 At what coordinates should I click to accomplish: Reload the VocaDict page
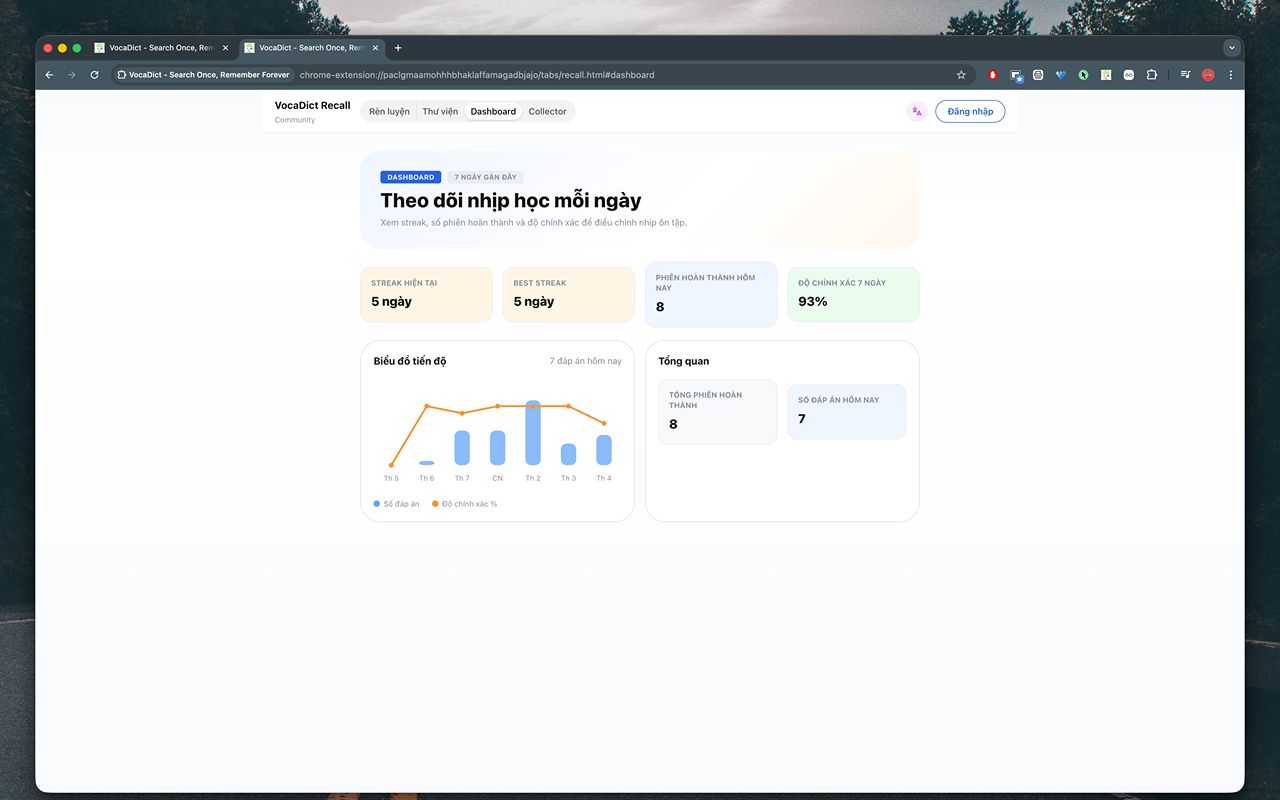click(94, 75)
